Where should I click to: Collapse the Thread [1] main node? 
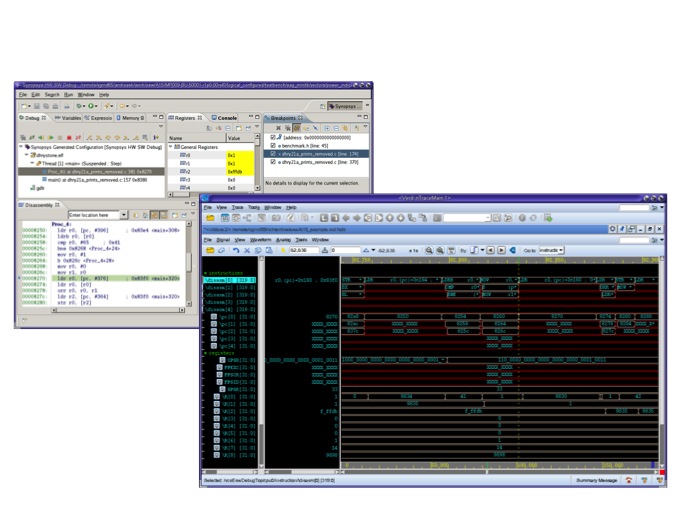pyautogui.click(x=32, y=163)
